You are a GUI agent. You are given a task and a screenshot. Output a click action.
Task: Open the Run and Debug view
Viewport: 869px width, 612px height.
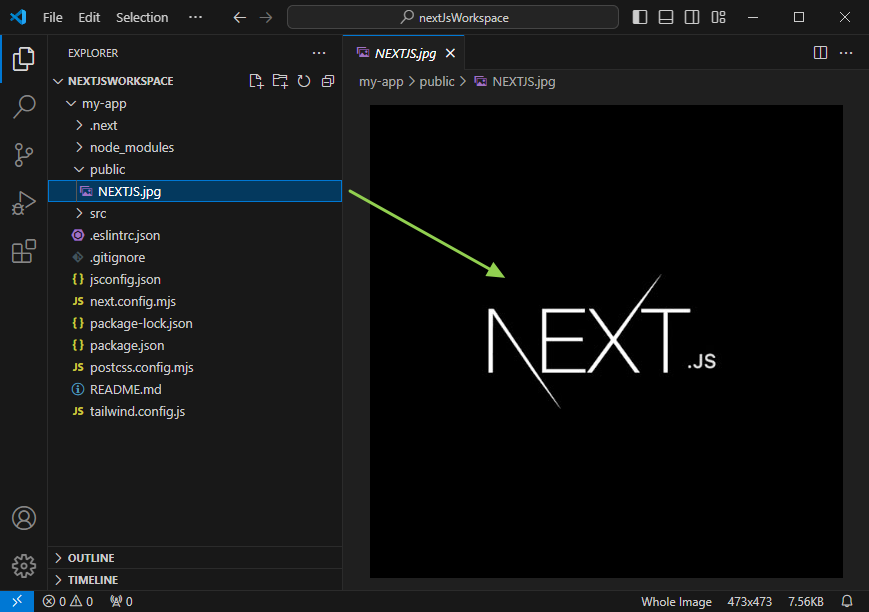tap(23, 203)
